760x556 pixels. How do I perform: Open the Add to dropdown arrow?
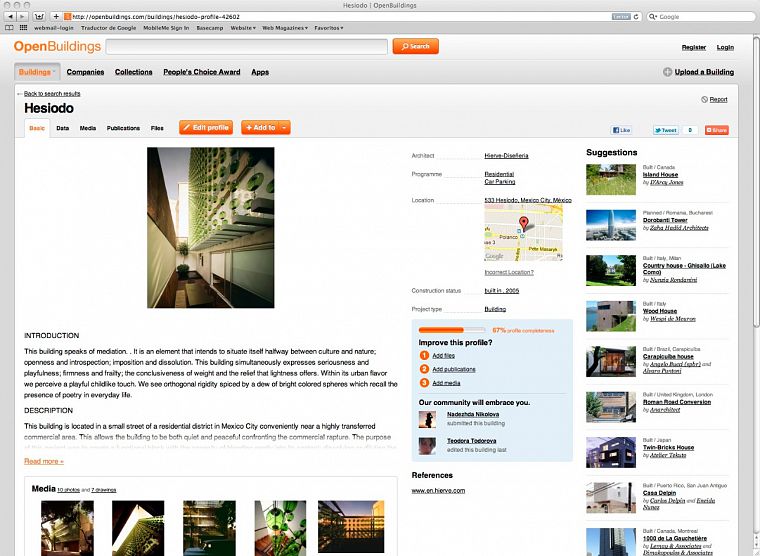click(284, 127)
